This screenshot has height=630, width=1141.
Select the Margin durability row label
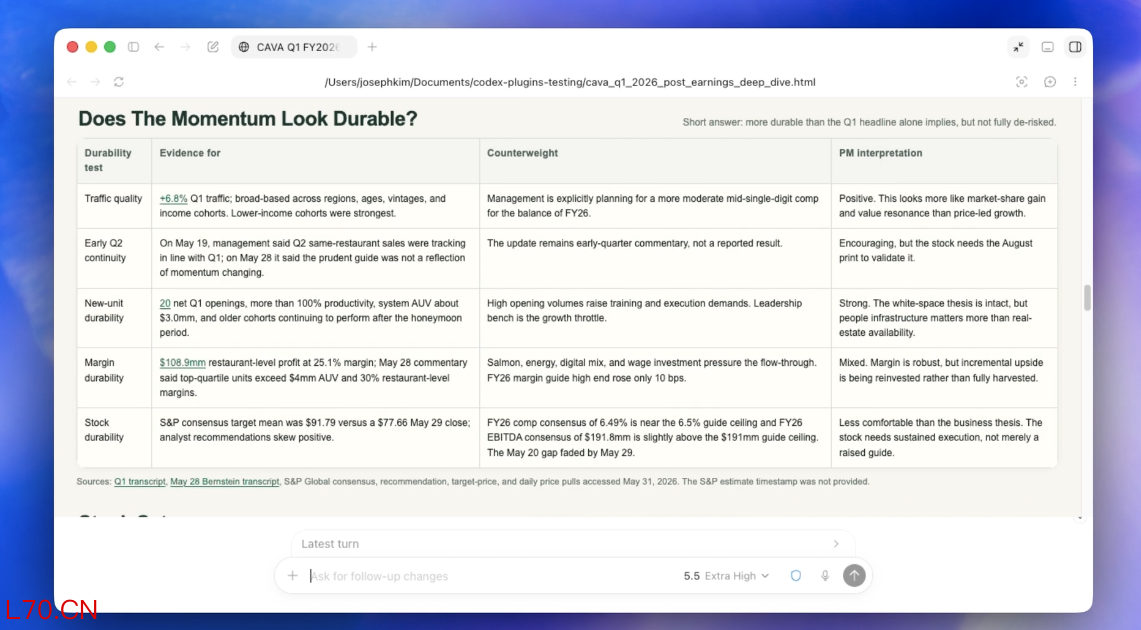coord(104,370)
